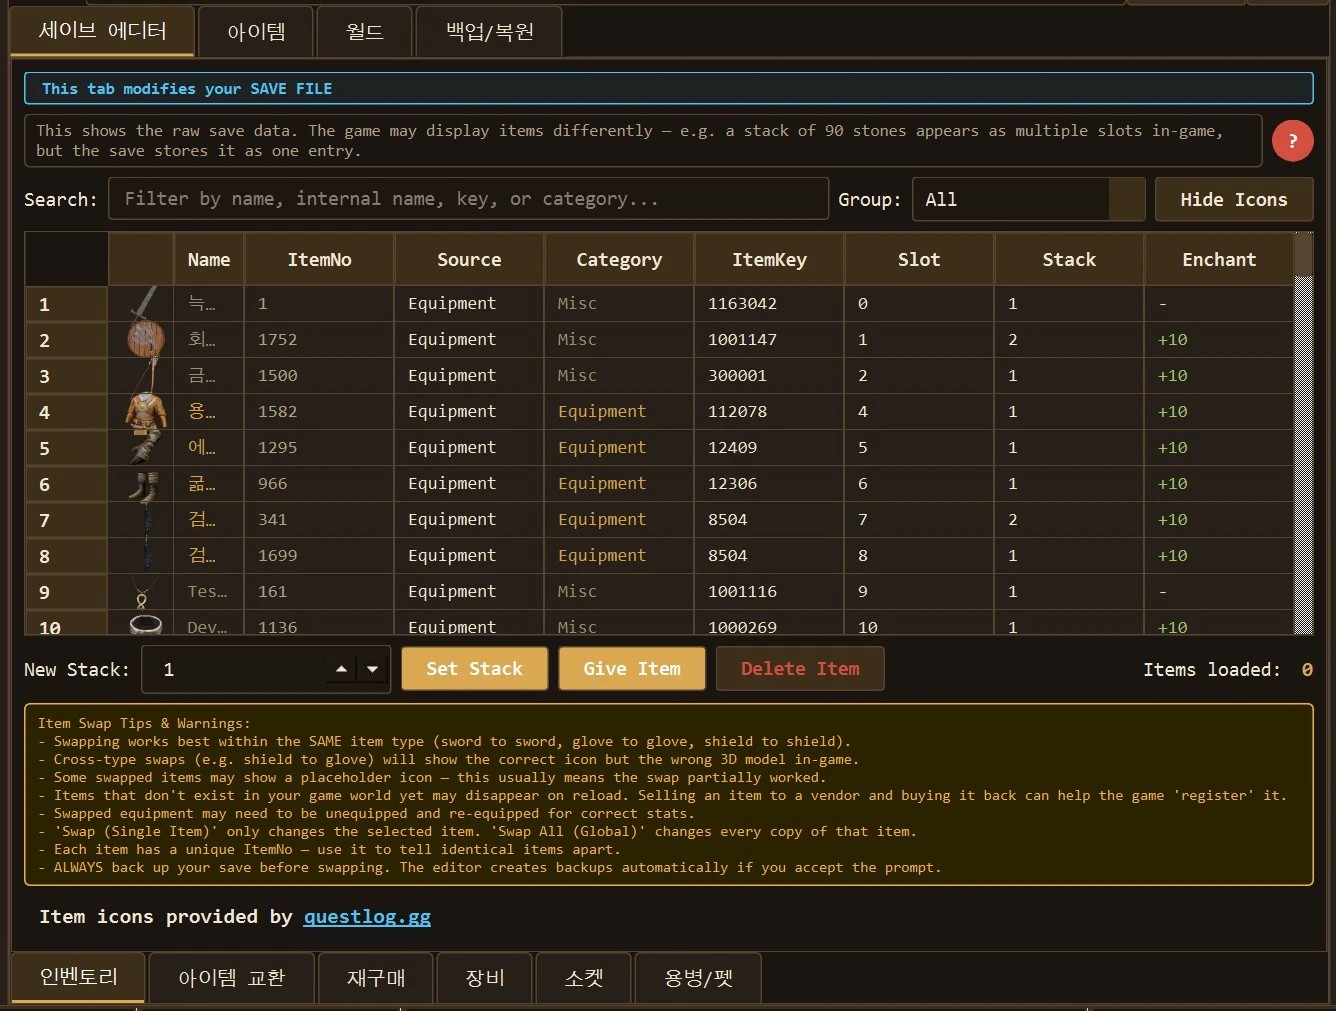Sort by the ItemNo column header
Viewport: 1336px width, 1011px height.
(319, 260)
